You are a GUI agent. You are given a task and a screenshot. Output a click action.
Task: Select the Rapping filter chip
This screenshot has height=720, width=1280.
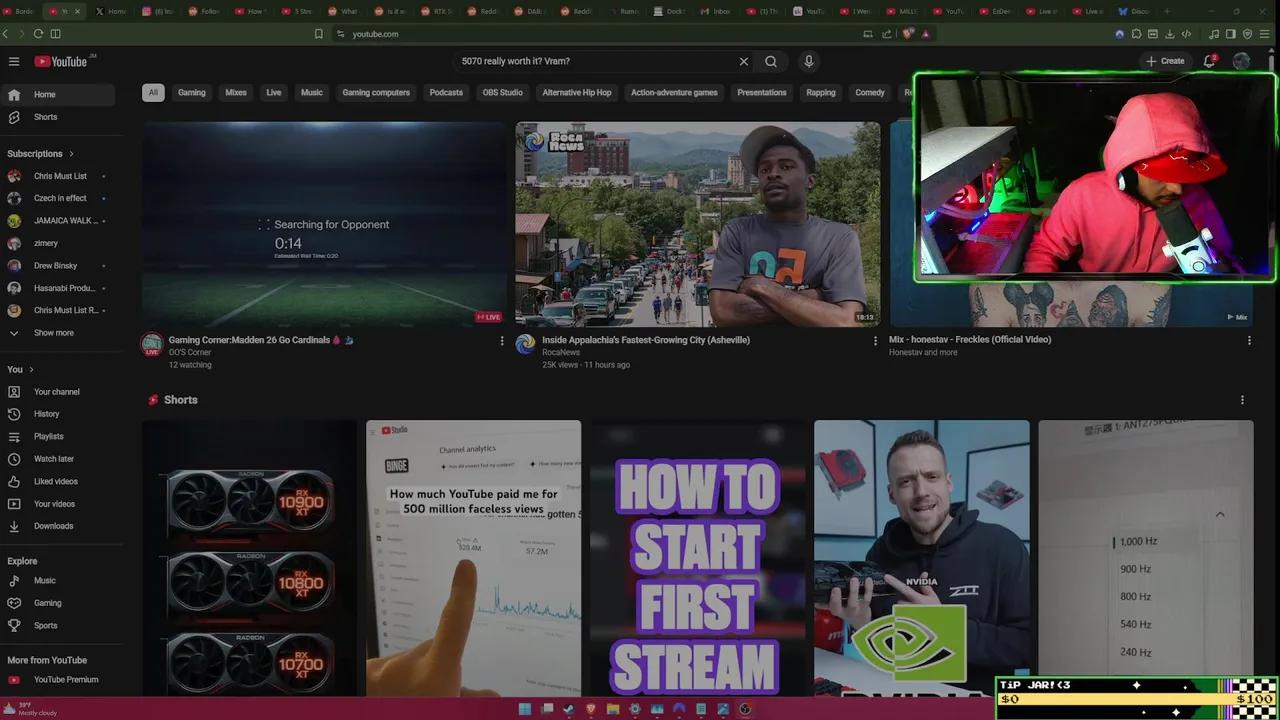click(x=821, y=93)
